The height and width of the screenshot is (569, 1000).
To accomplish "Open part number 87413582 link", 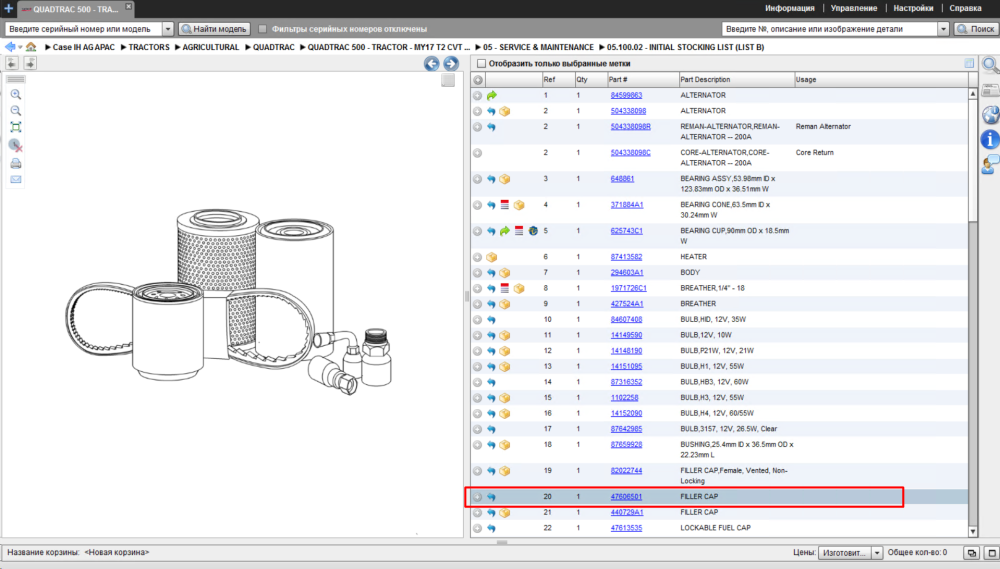I will click(x=626, y=257).
